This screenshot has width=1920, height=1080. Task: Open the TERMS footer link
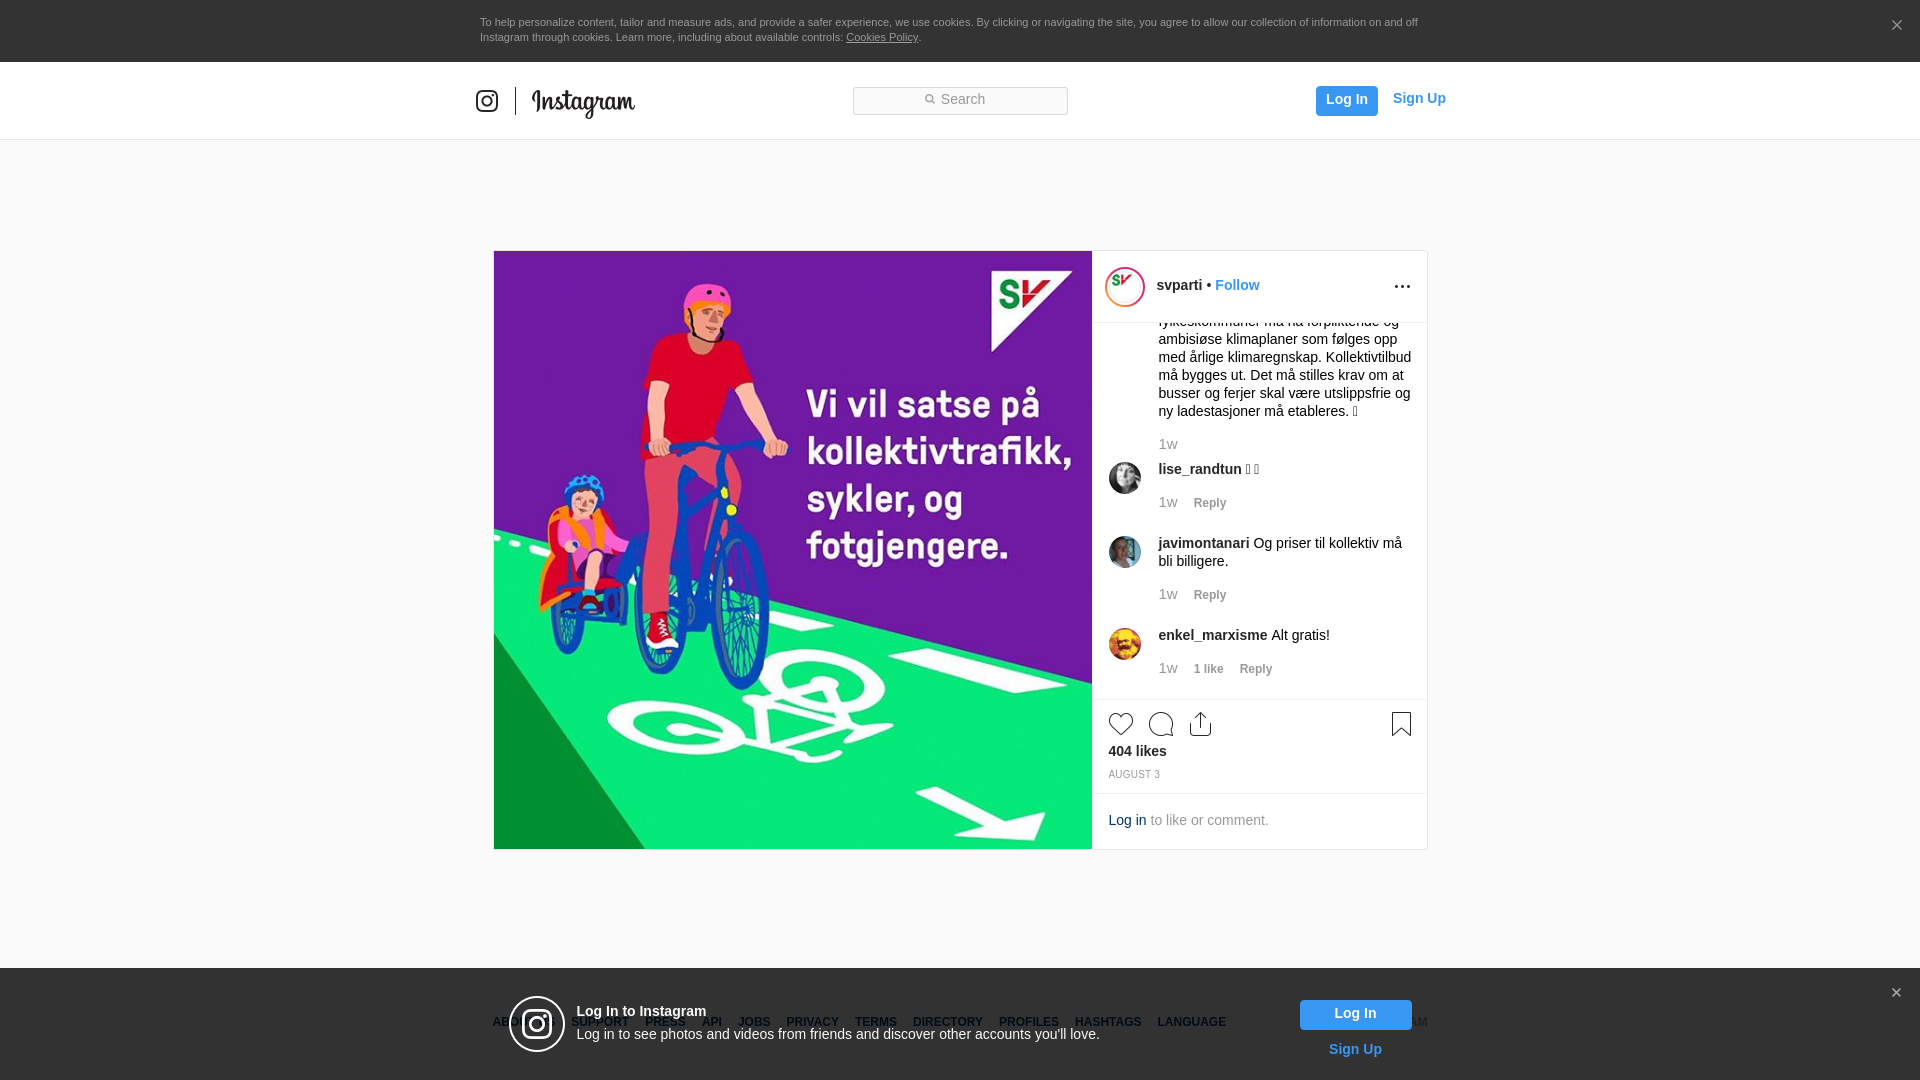click(x=876, y=1022)
